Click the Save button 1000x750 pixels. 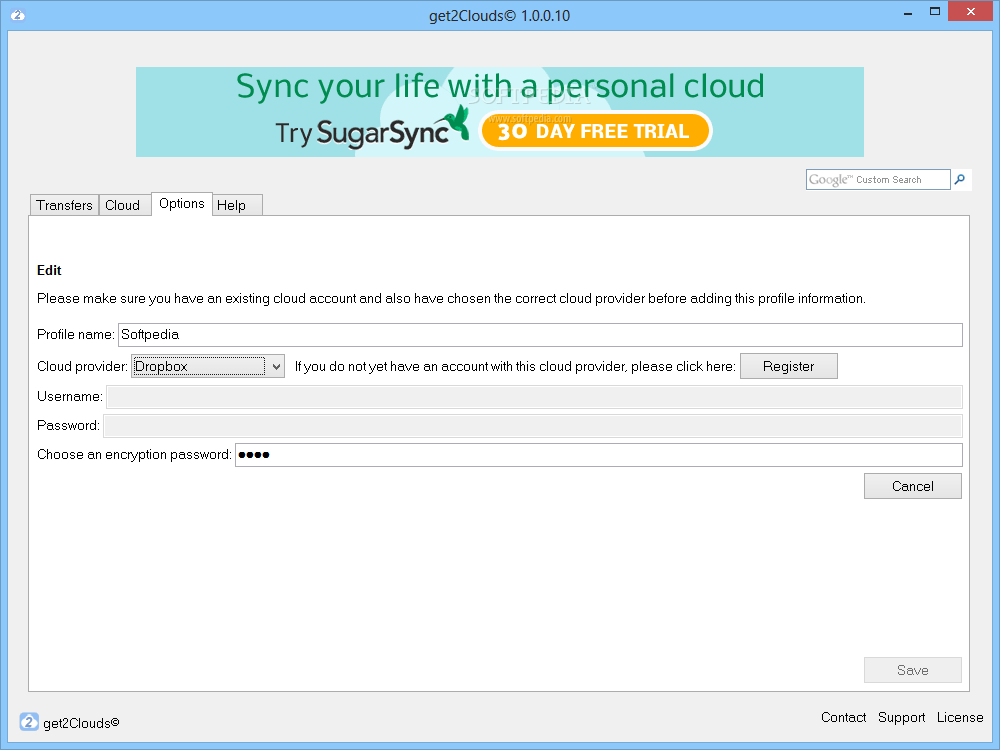click(913, 670)
